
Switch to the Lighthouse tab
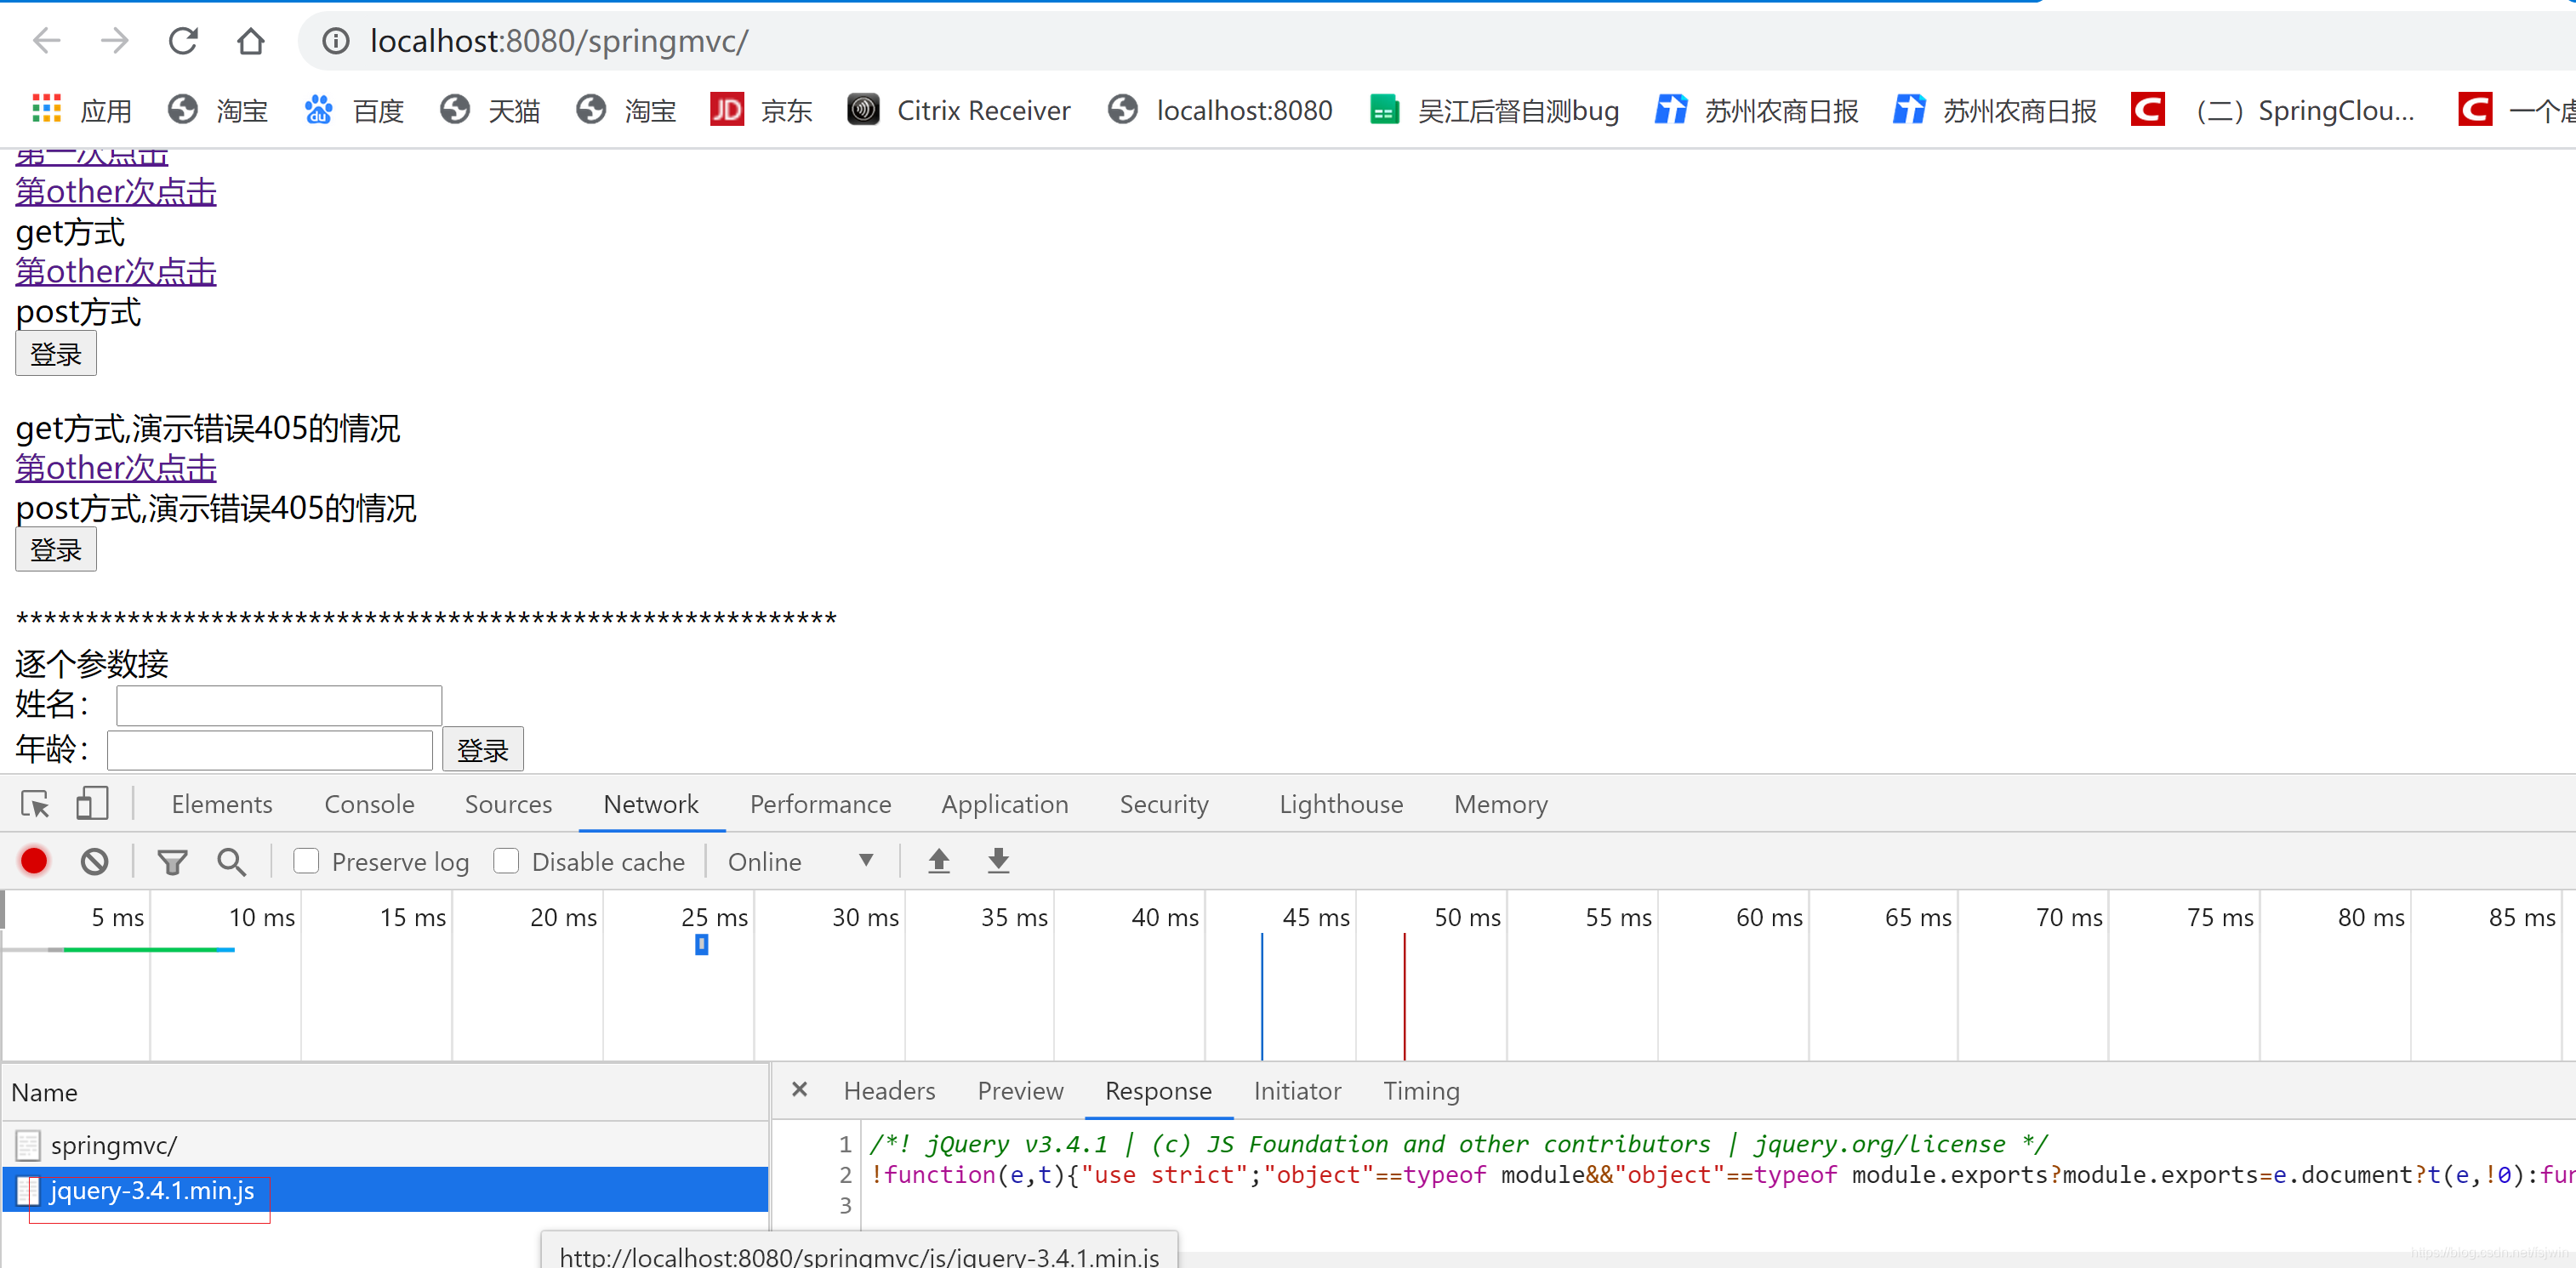pos(1341,804)
